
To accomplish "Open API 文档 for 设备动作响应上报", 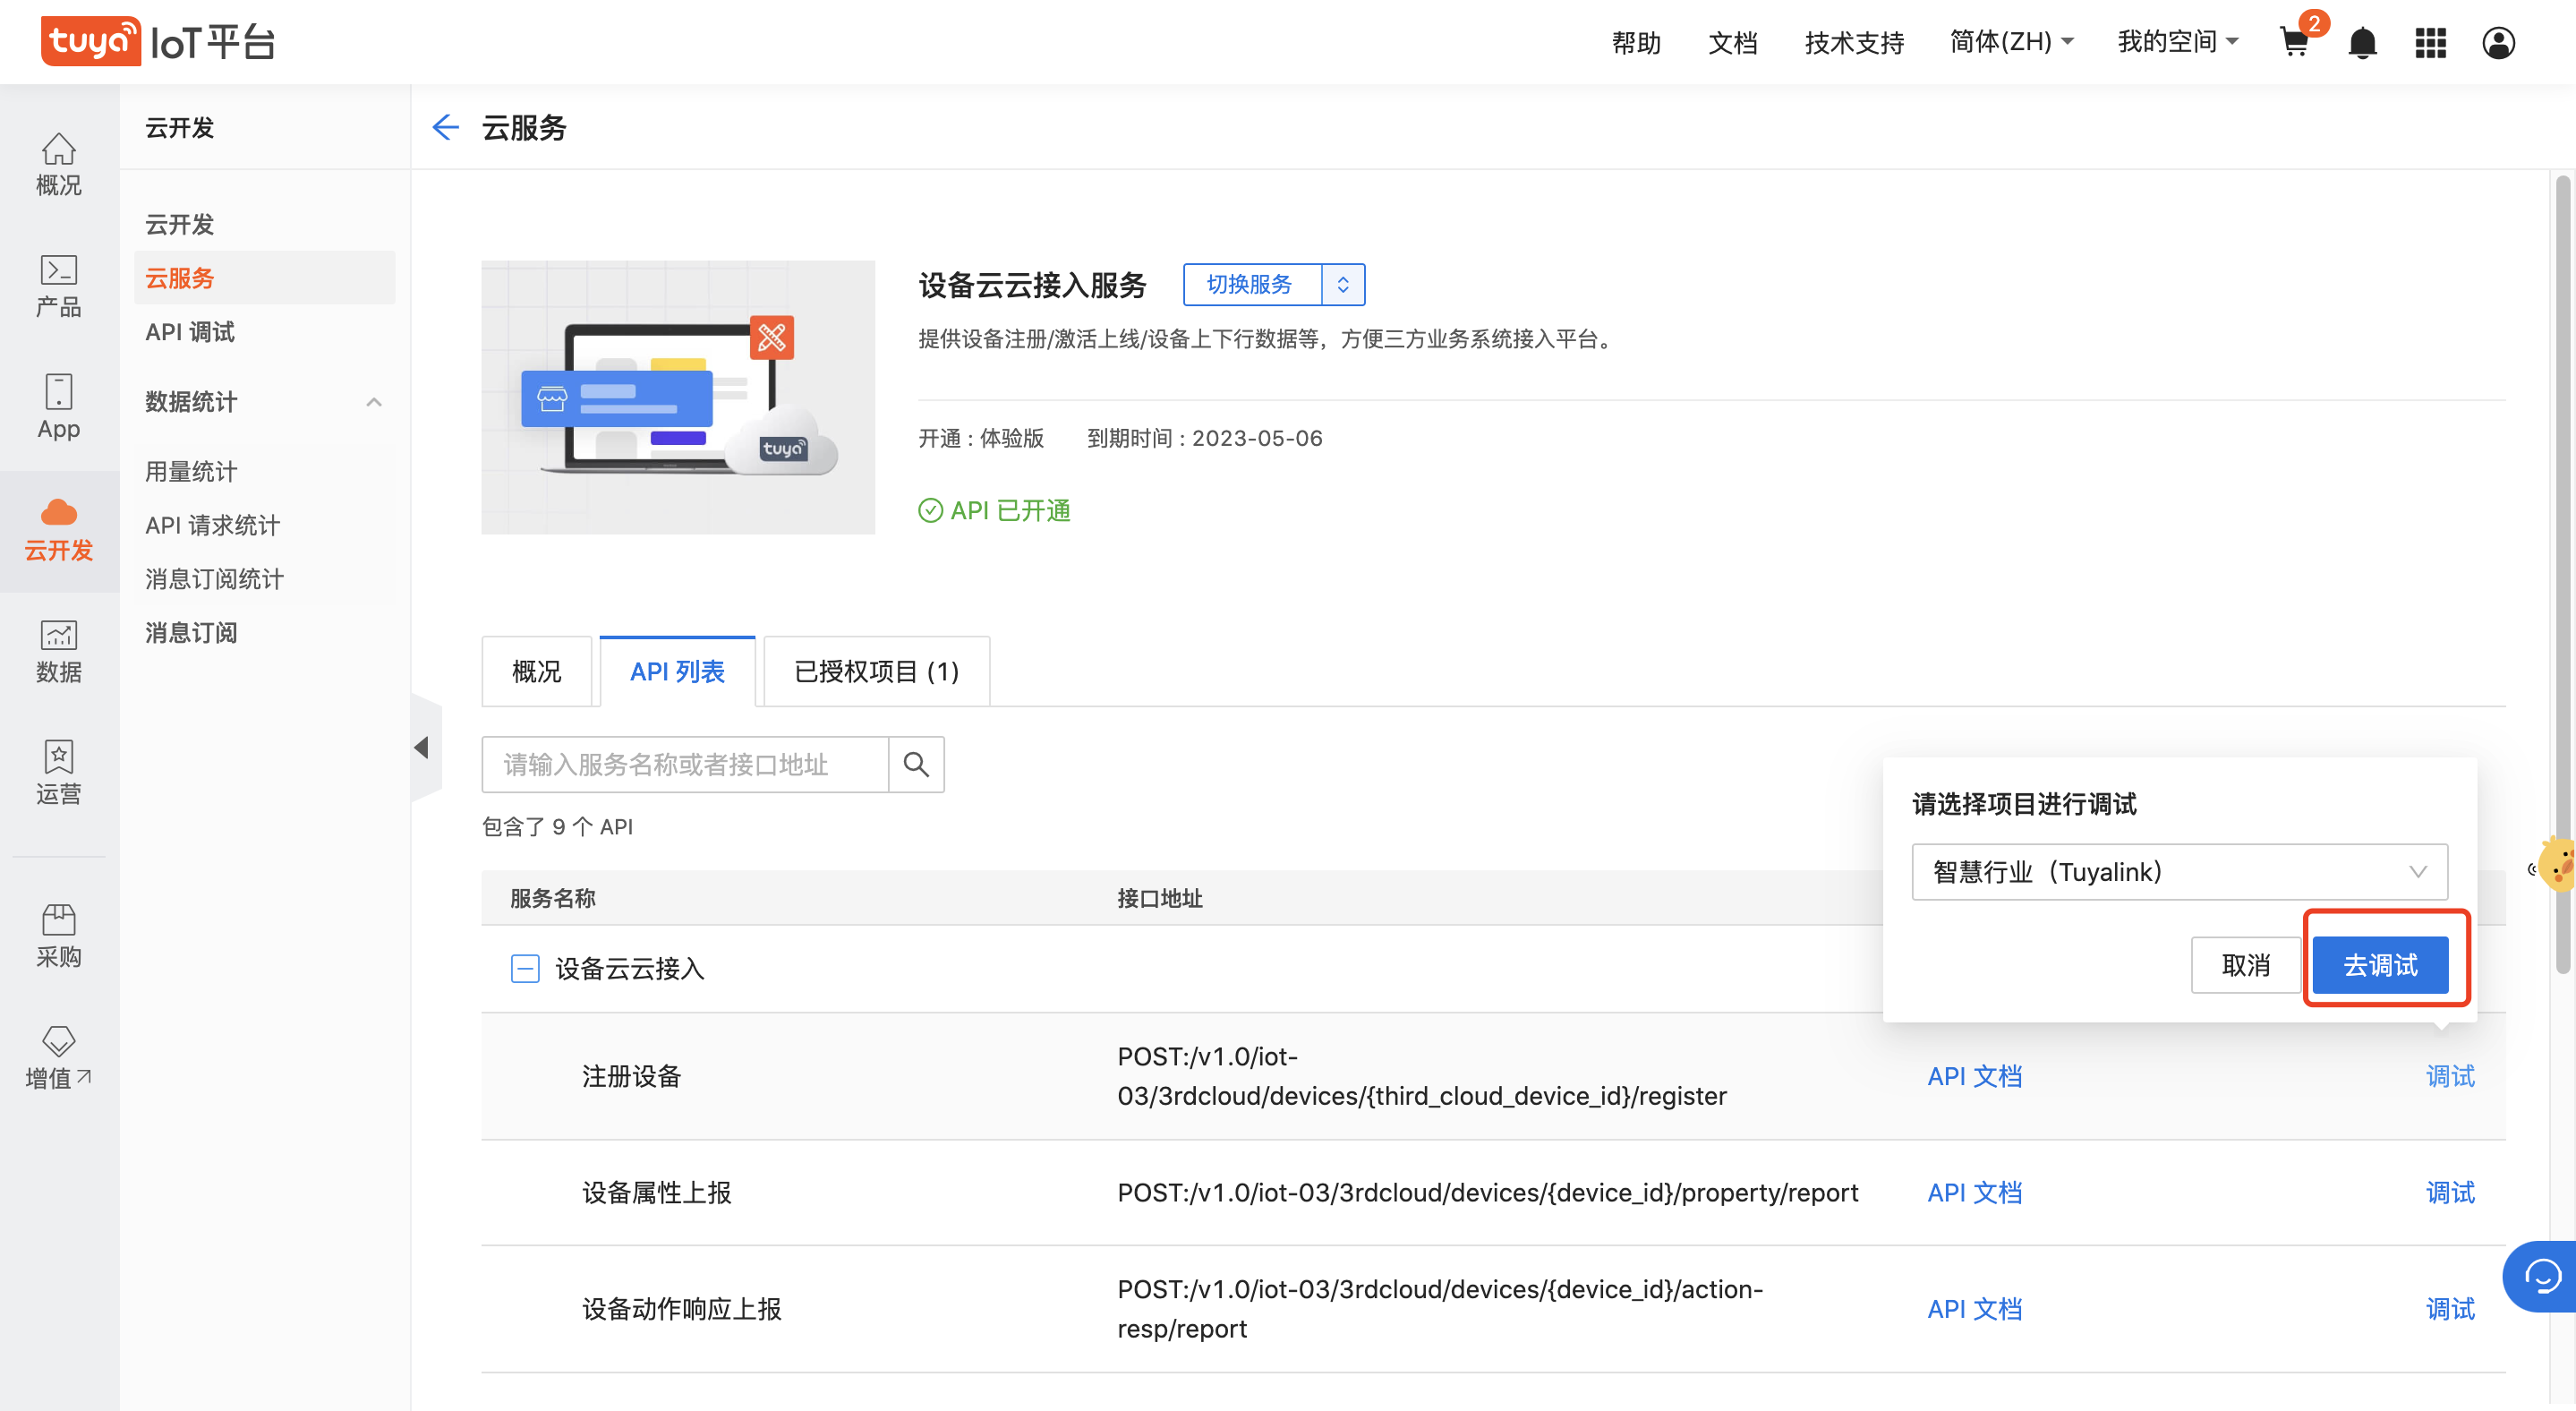I will pyautogui.click(x=1975, y=1309).
